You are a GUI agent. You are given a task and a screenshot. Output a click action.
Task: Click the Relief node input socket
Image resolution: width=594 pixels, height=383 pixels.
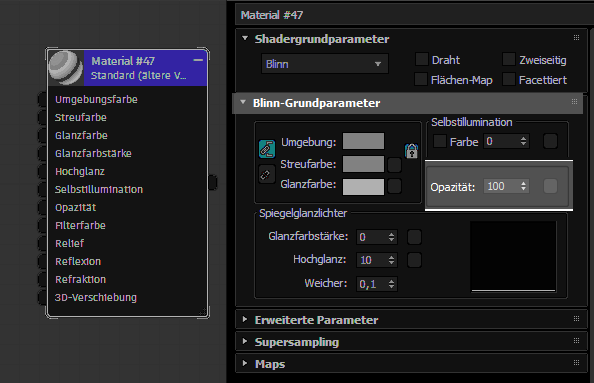tap(42, 243)
